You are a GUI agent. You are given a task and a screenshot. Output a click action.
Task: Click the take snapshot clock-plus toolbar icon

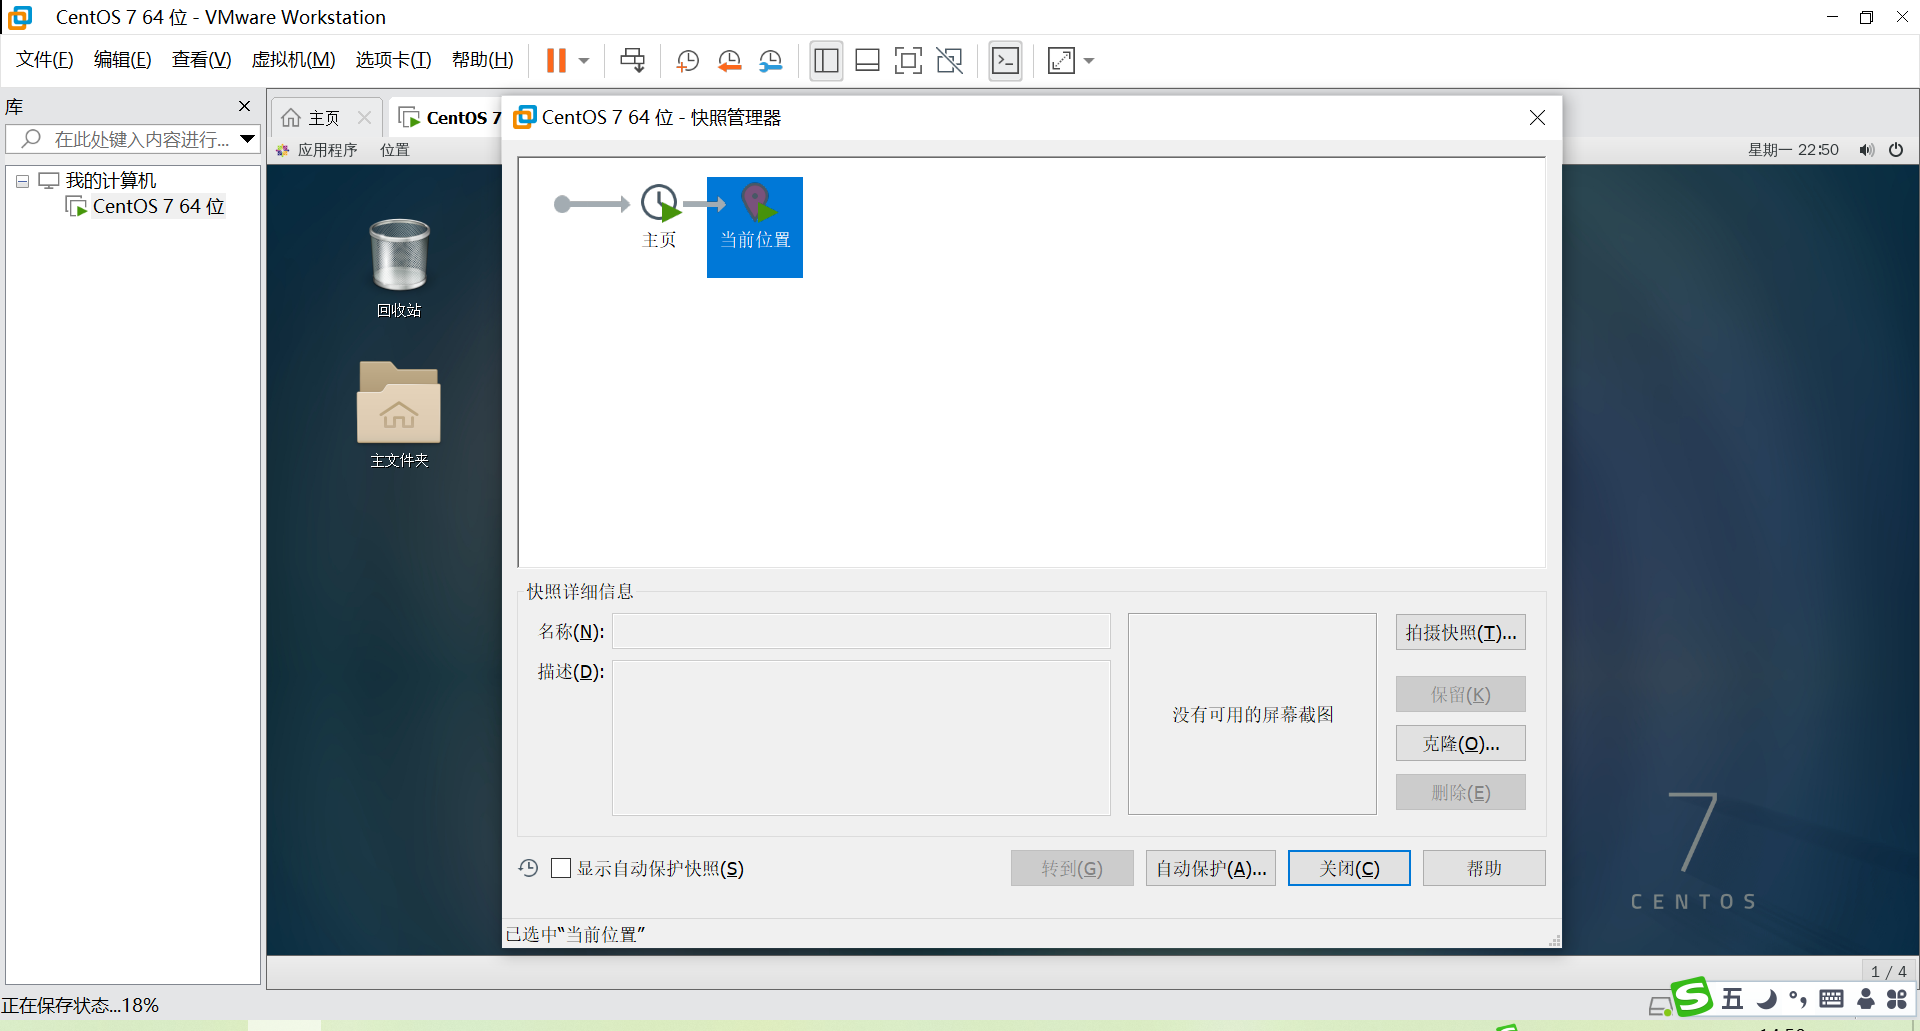click(x=687, y=61)
